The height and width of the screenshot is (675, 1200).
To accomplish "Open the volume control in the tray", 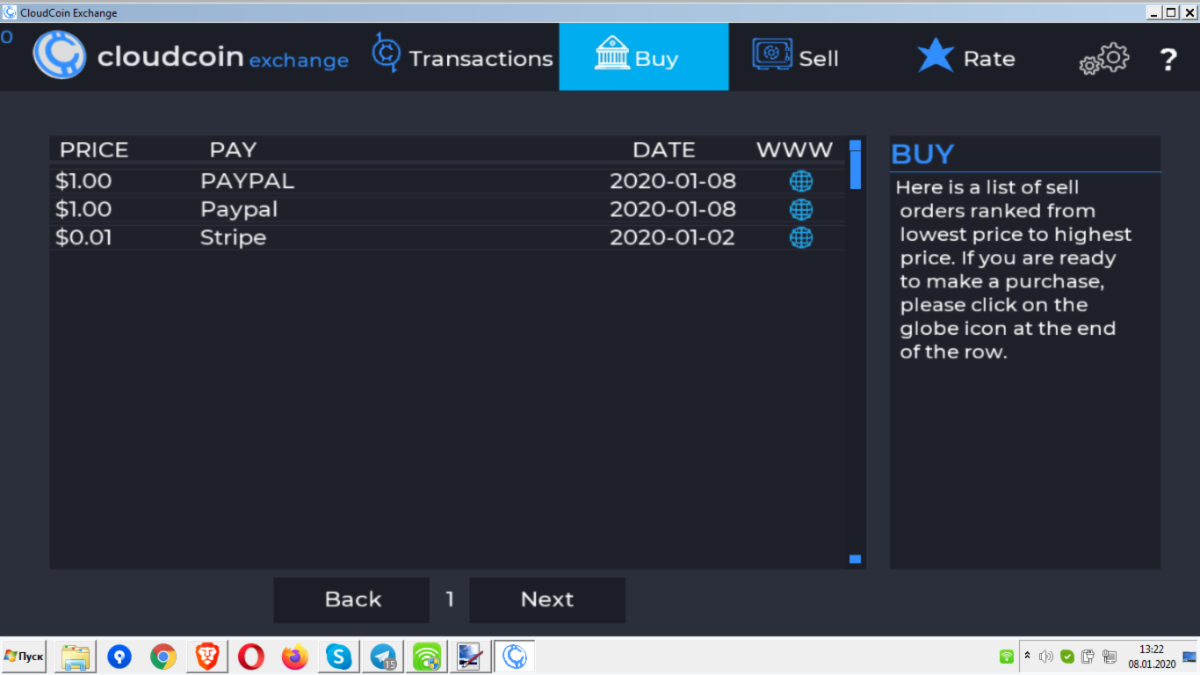I will (1046, 657).
